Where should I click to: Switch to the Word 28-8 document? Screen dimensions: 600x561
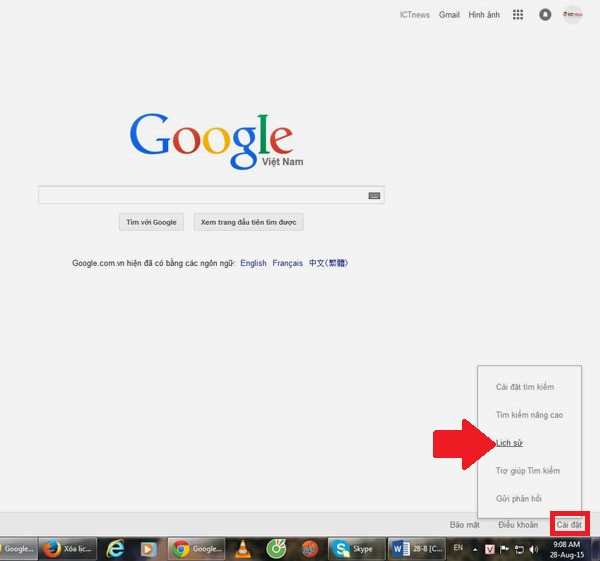(417, 549)
